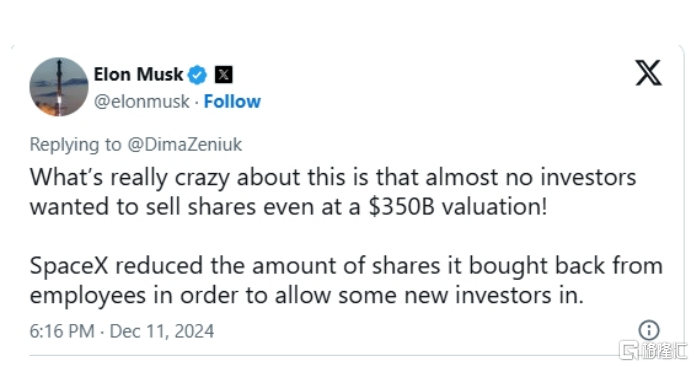Click the $350B figure in the tweet
The height and width of the screenshot is (367, 694).
tap(402, 207)
